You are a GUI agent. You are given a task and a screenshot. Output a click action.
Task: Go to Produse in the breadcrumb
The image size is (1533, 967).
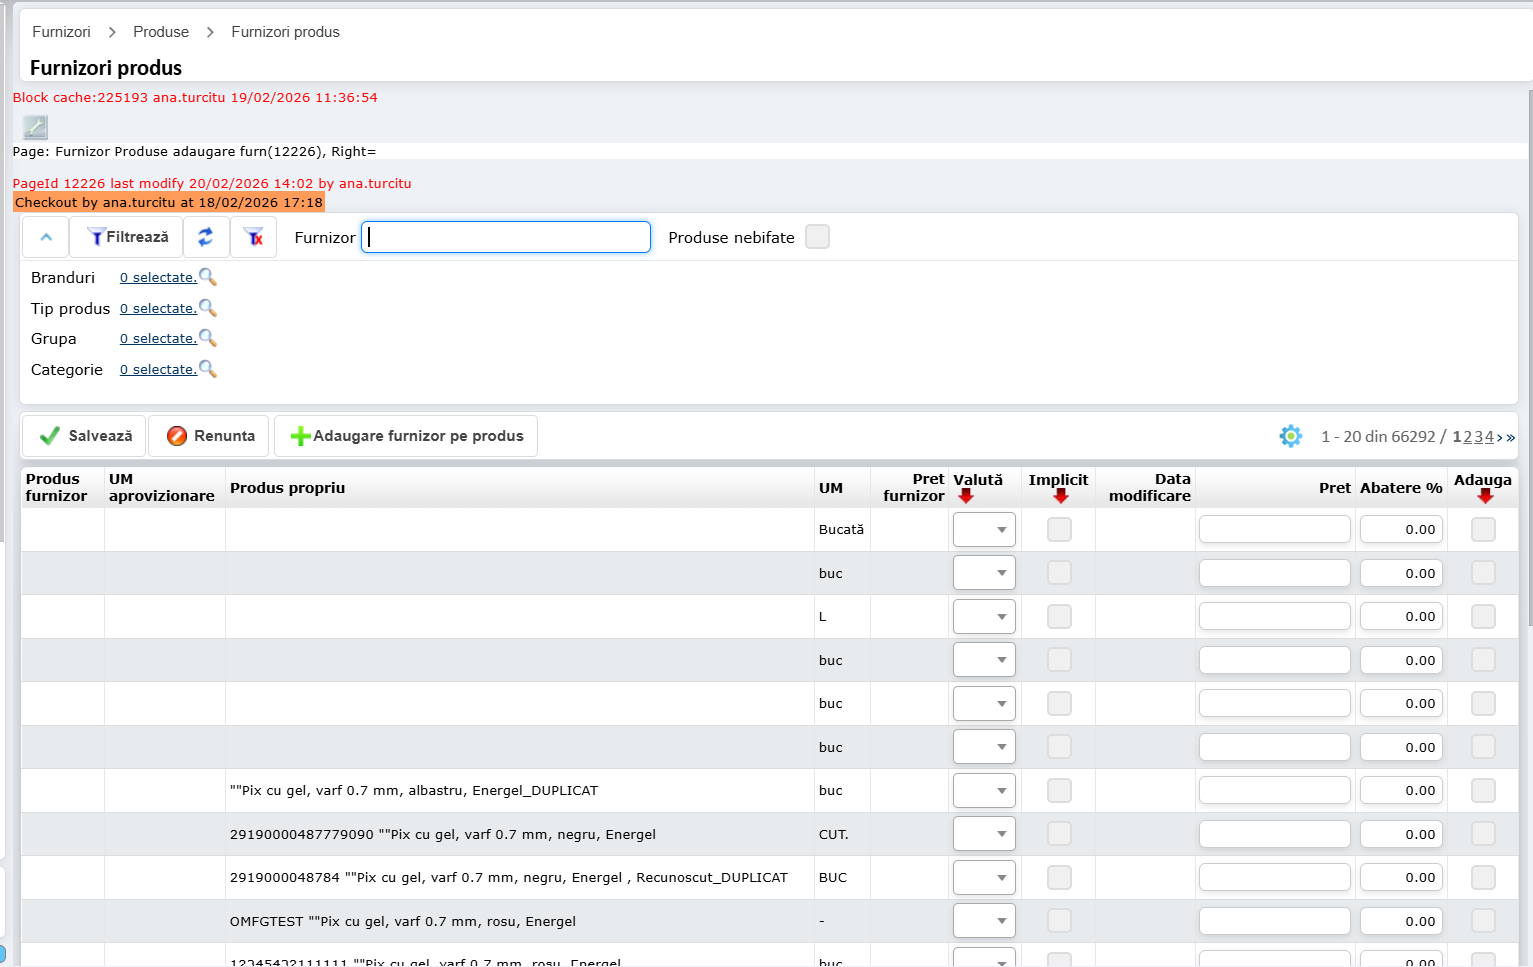click(161, 32)
